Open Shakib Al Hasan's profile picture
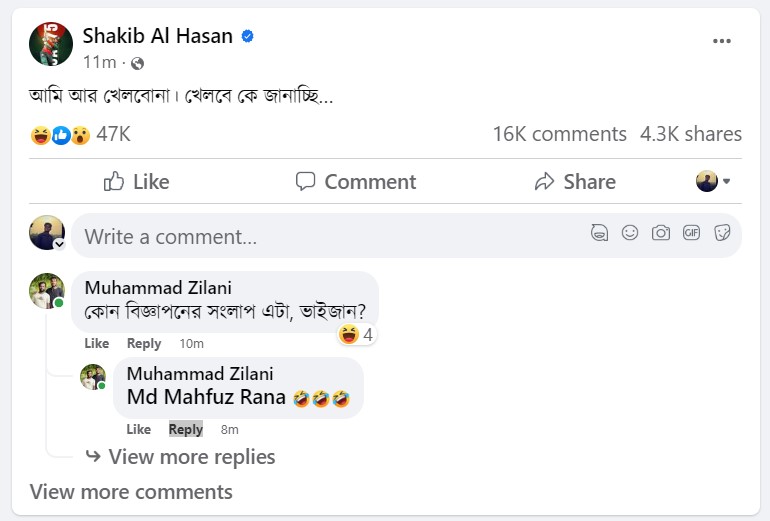Screen dimensions: 770x521 coord(51,45)
